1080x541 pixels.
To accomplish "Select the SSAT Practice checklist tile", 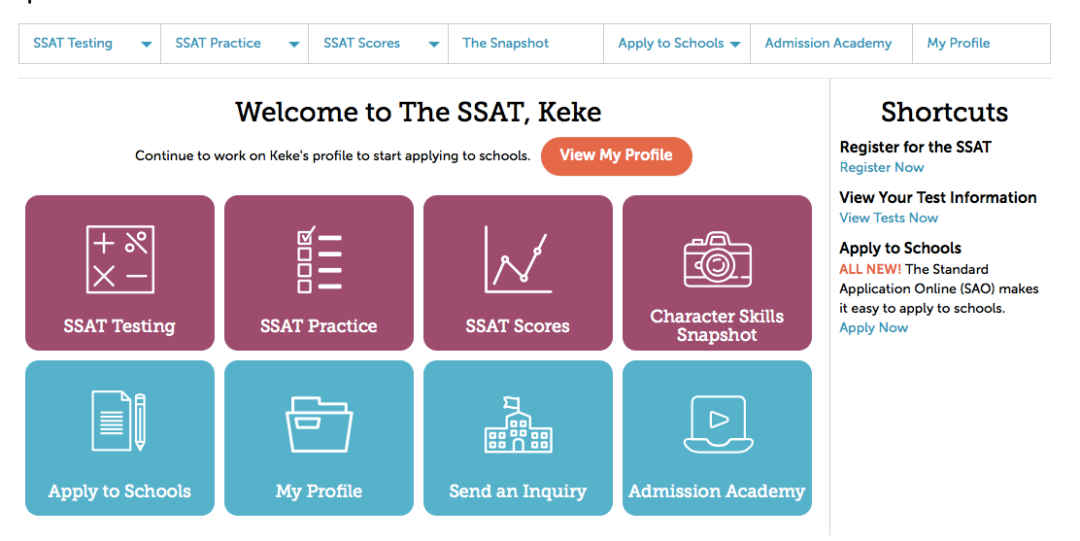I will [319, 273].
